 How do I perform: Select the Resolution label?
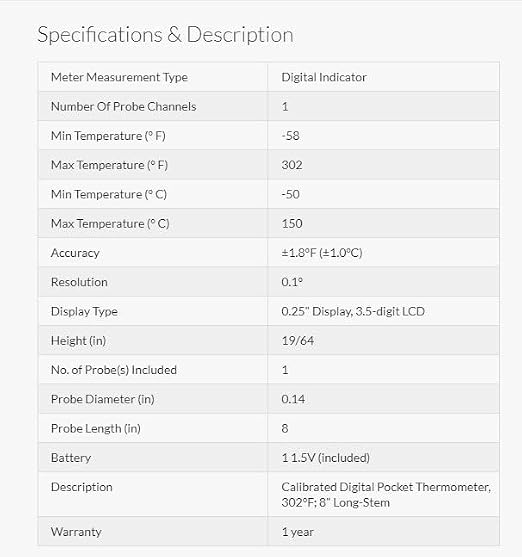point(79,282)
